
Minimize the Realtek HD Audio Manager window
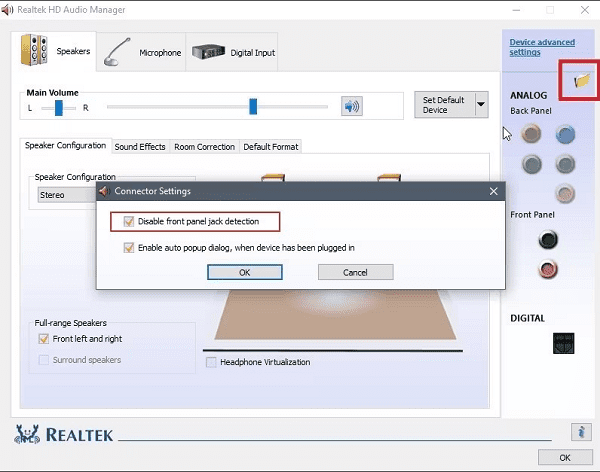pyautogui.click(x=516, y=10)
